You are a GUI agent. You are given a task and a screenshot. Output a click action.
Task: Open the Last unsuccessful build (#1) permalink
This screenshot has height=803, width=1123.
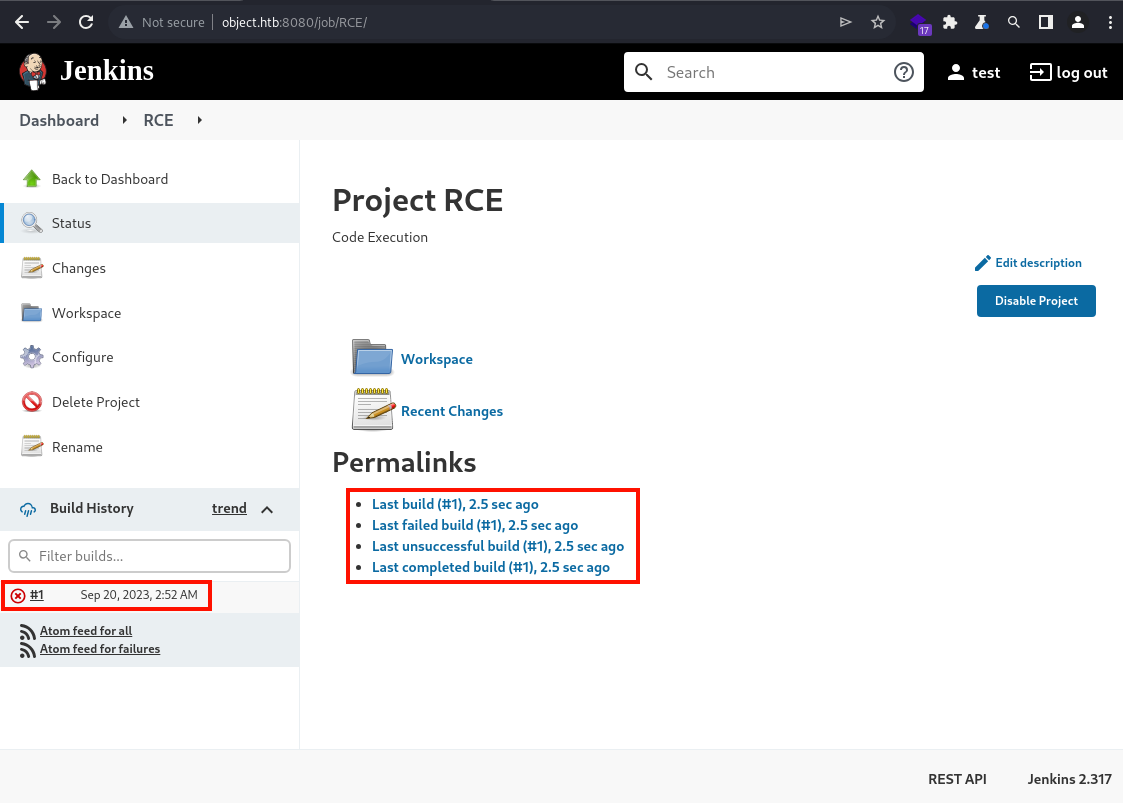[498, 546]
